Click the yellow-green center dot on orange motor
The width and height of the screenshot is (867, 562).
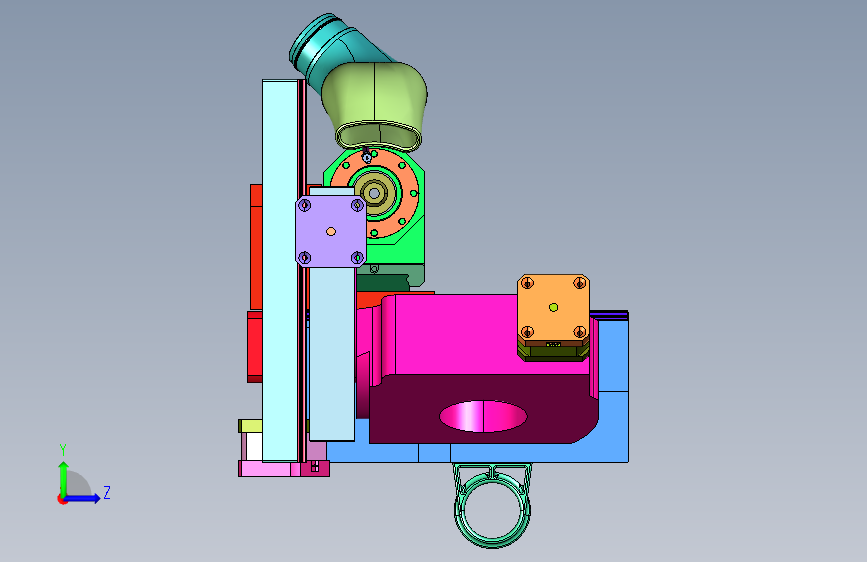point(553,308)
